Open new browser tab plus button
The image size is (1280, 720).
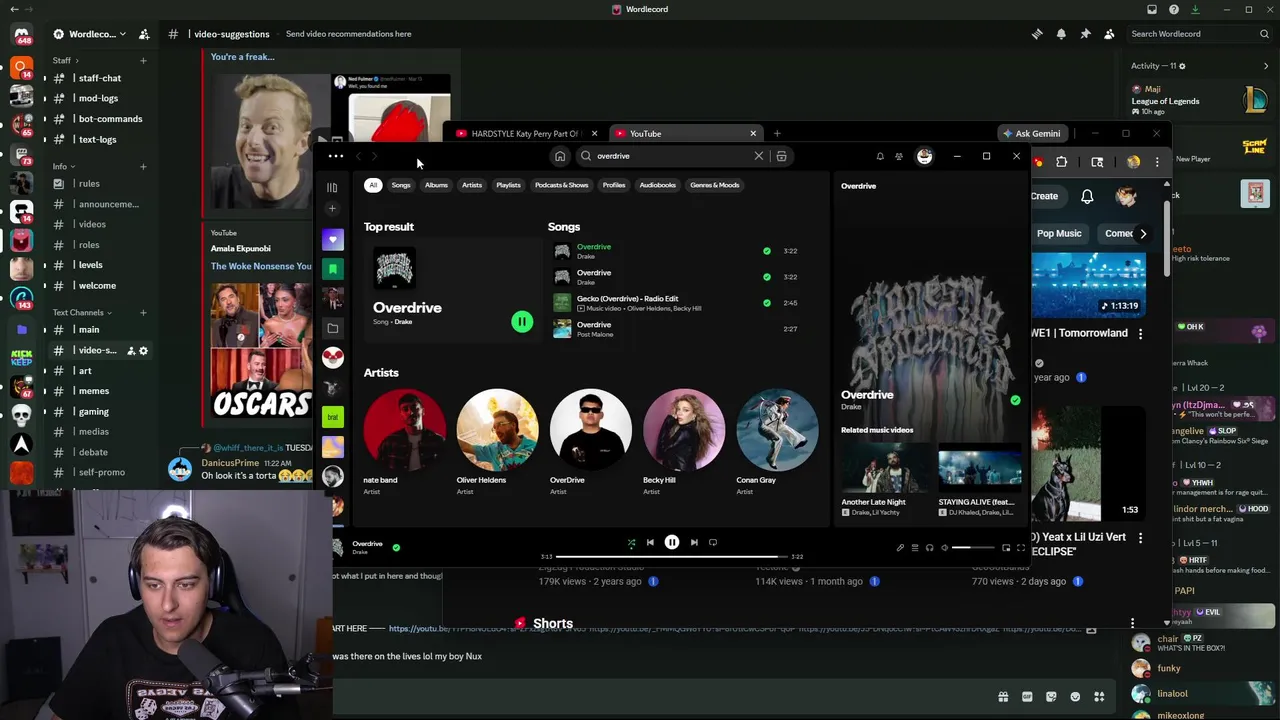click(x=777, y=133)
